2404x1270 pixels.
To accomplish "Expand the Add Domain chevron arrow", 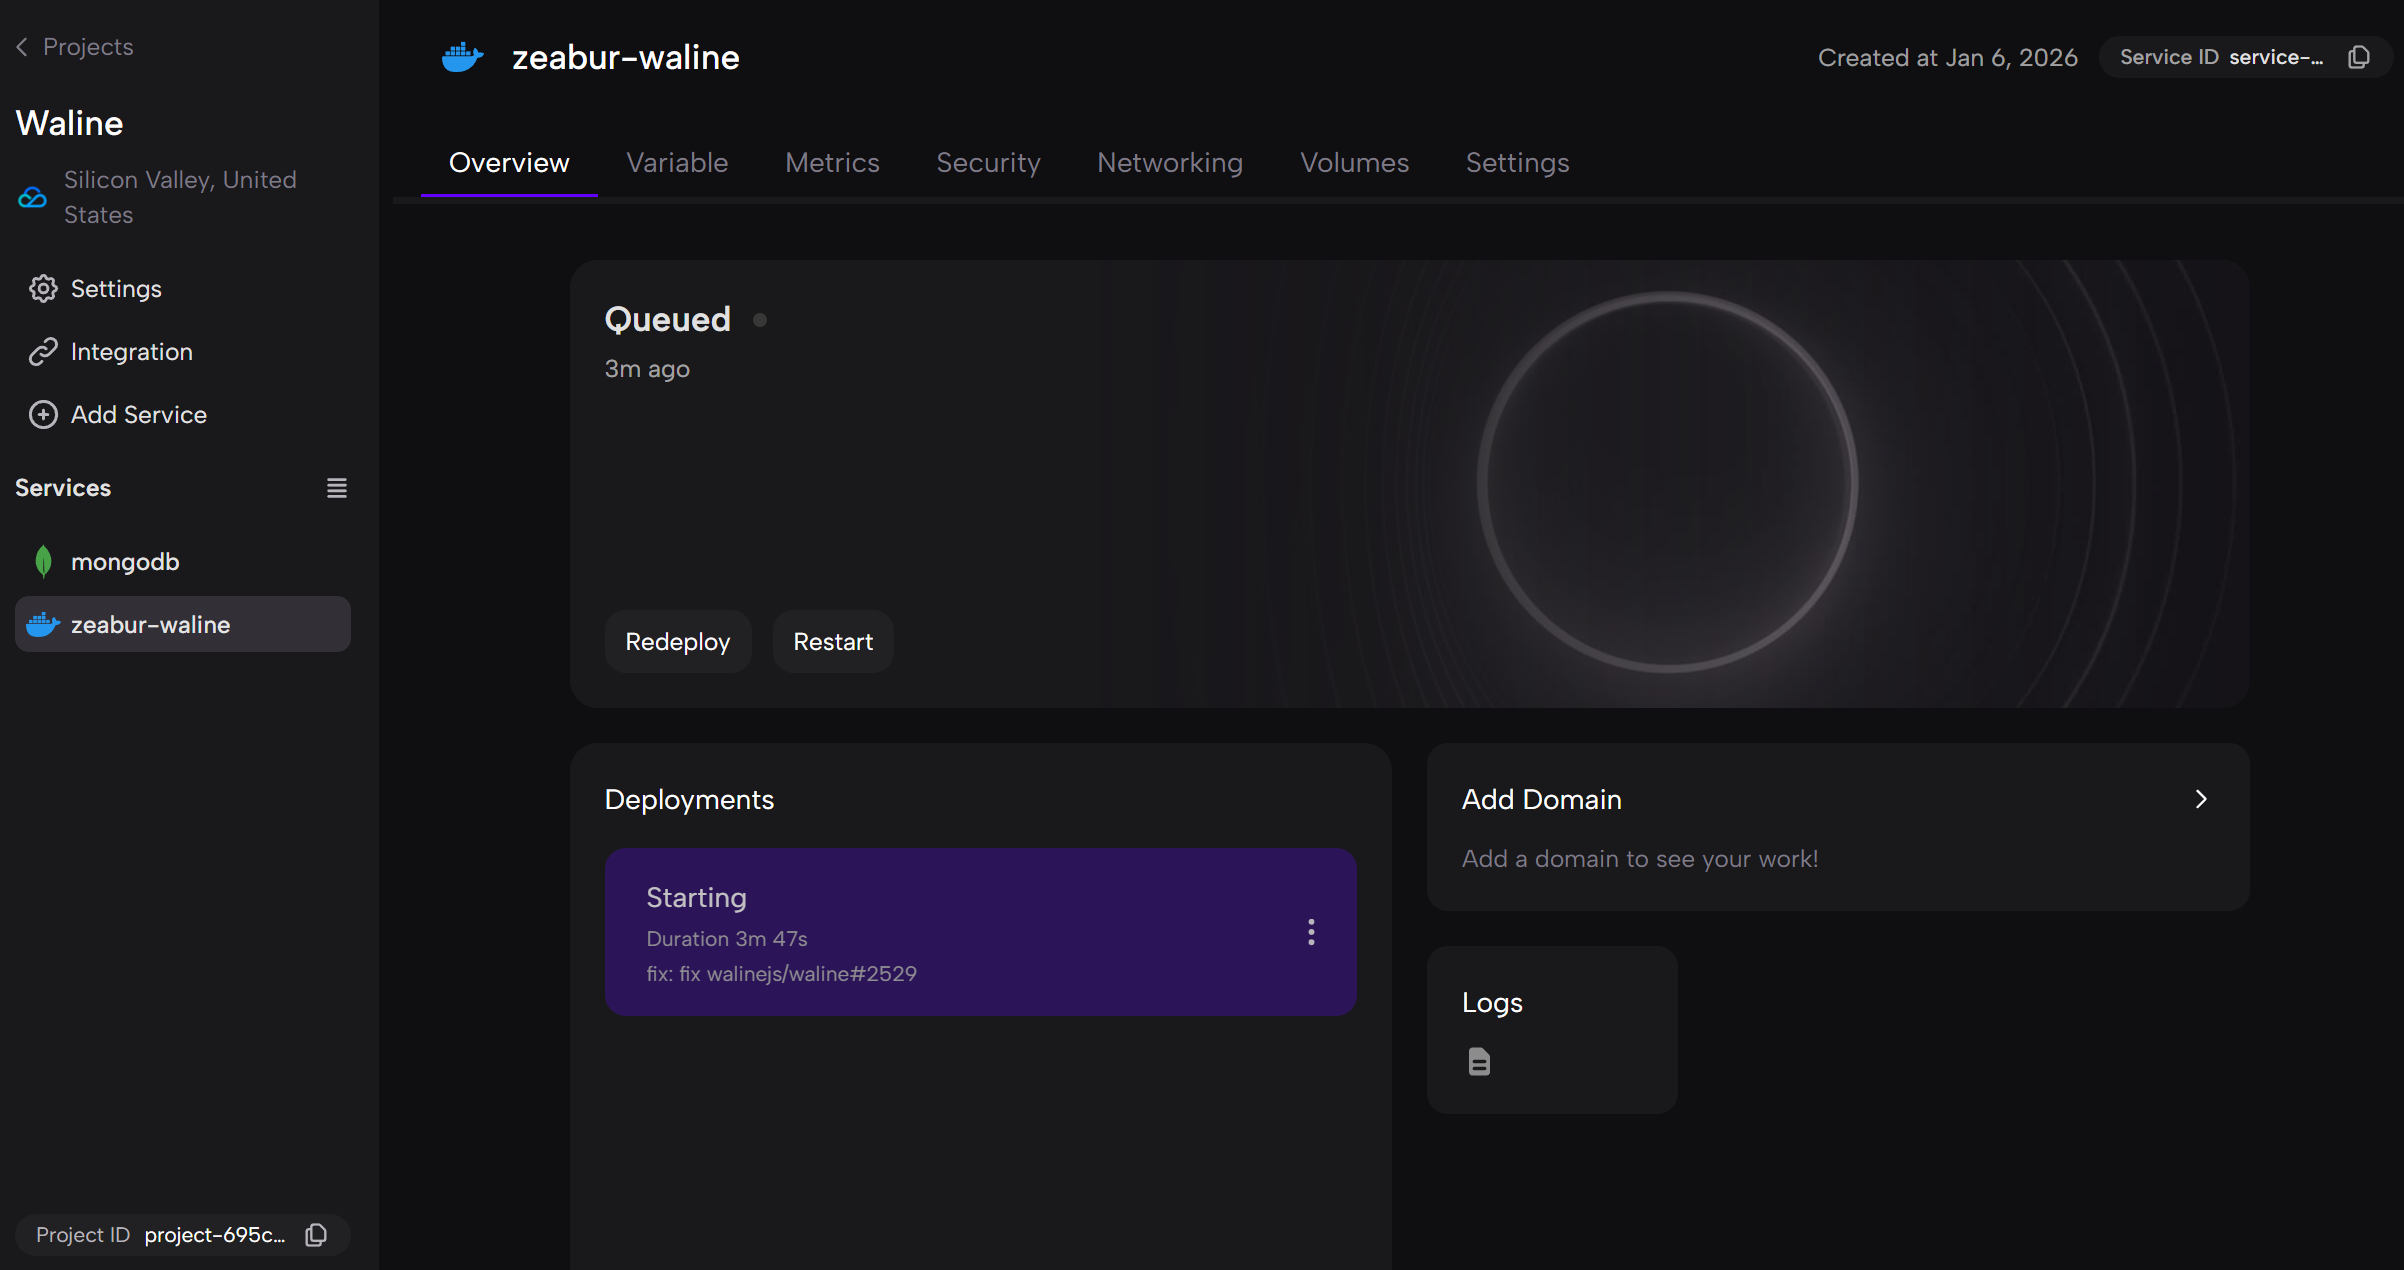I will coord(2200,799).
